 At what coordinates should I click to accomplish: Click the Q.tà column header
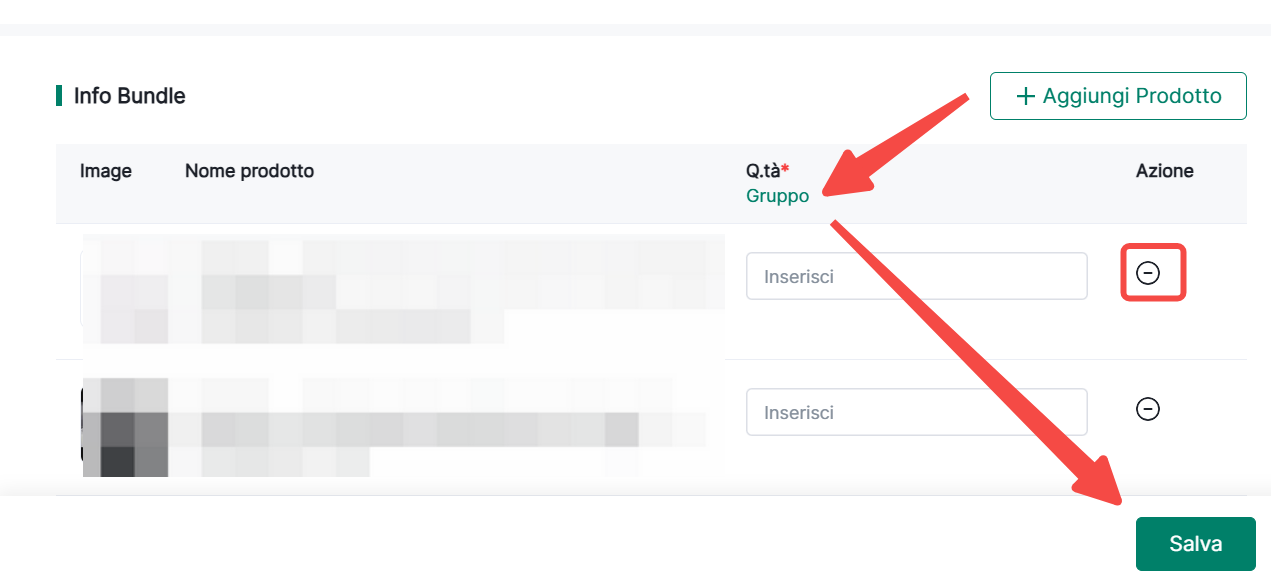(x=763, y=171)
